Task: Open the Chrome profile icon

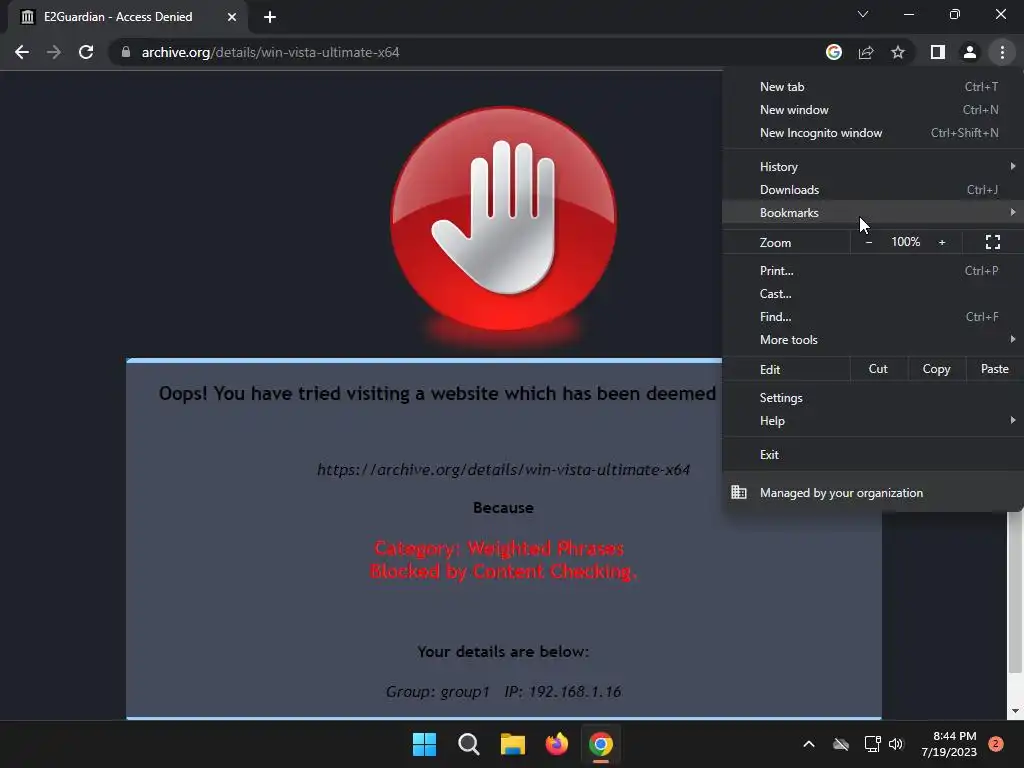Action: pos(970,52)
